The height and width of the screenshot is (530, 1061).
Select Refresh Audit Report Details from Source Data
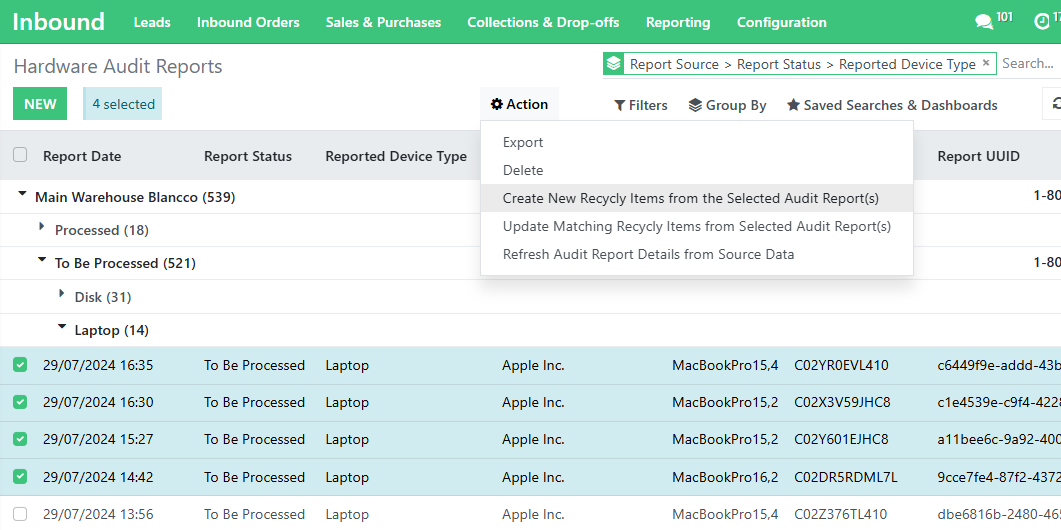697,255
